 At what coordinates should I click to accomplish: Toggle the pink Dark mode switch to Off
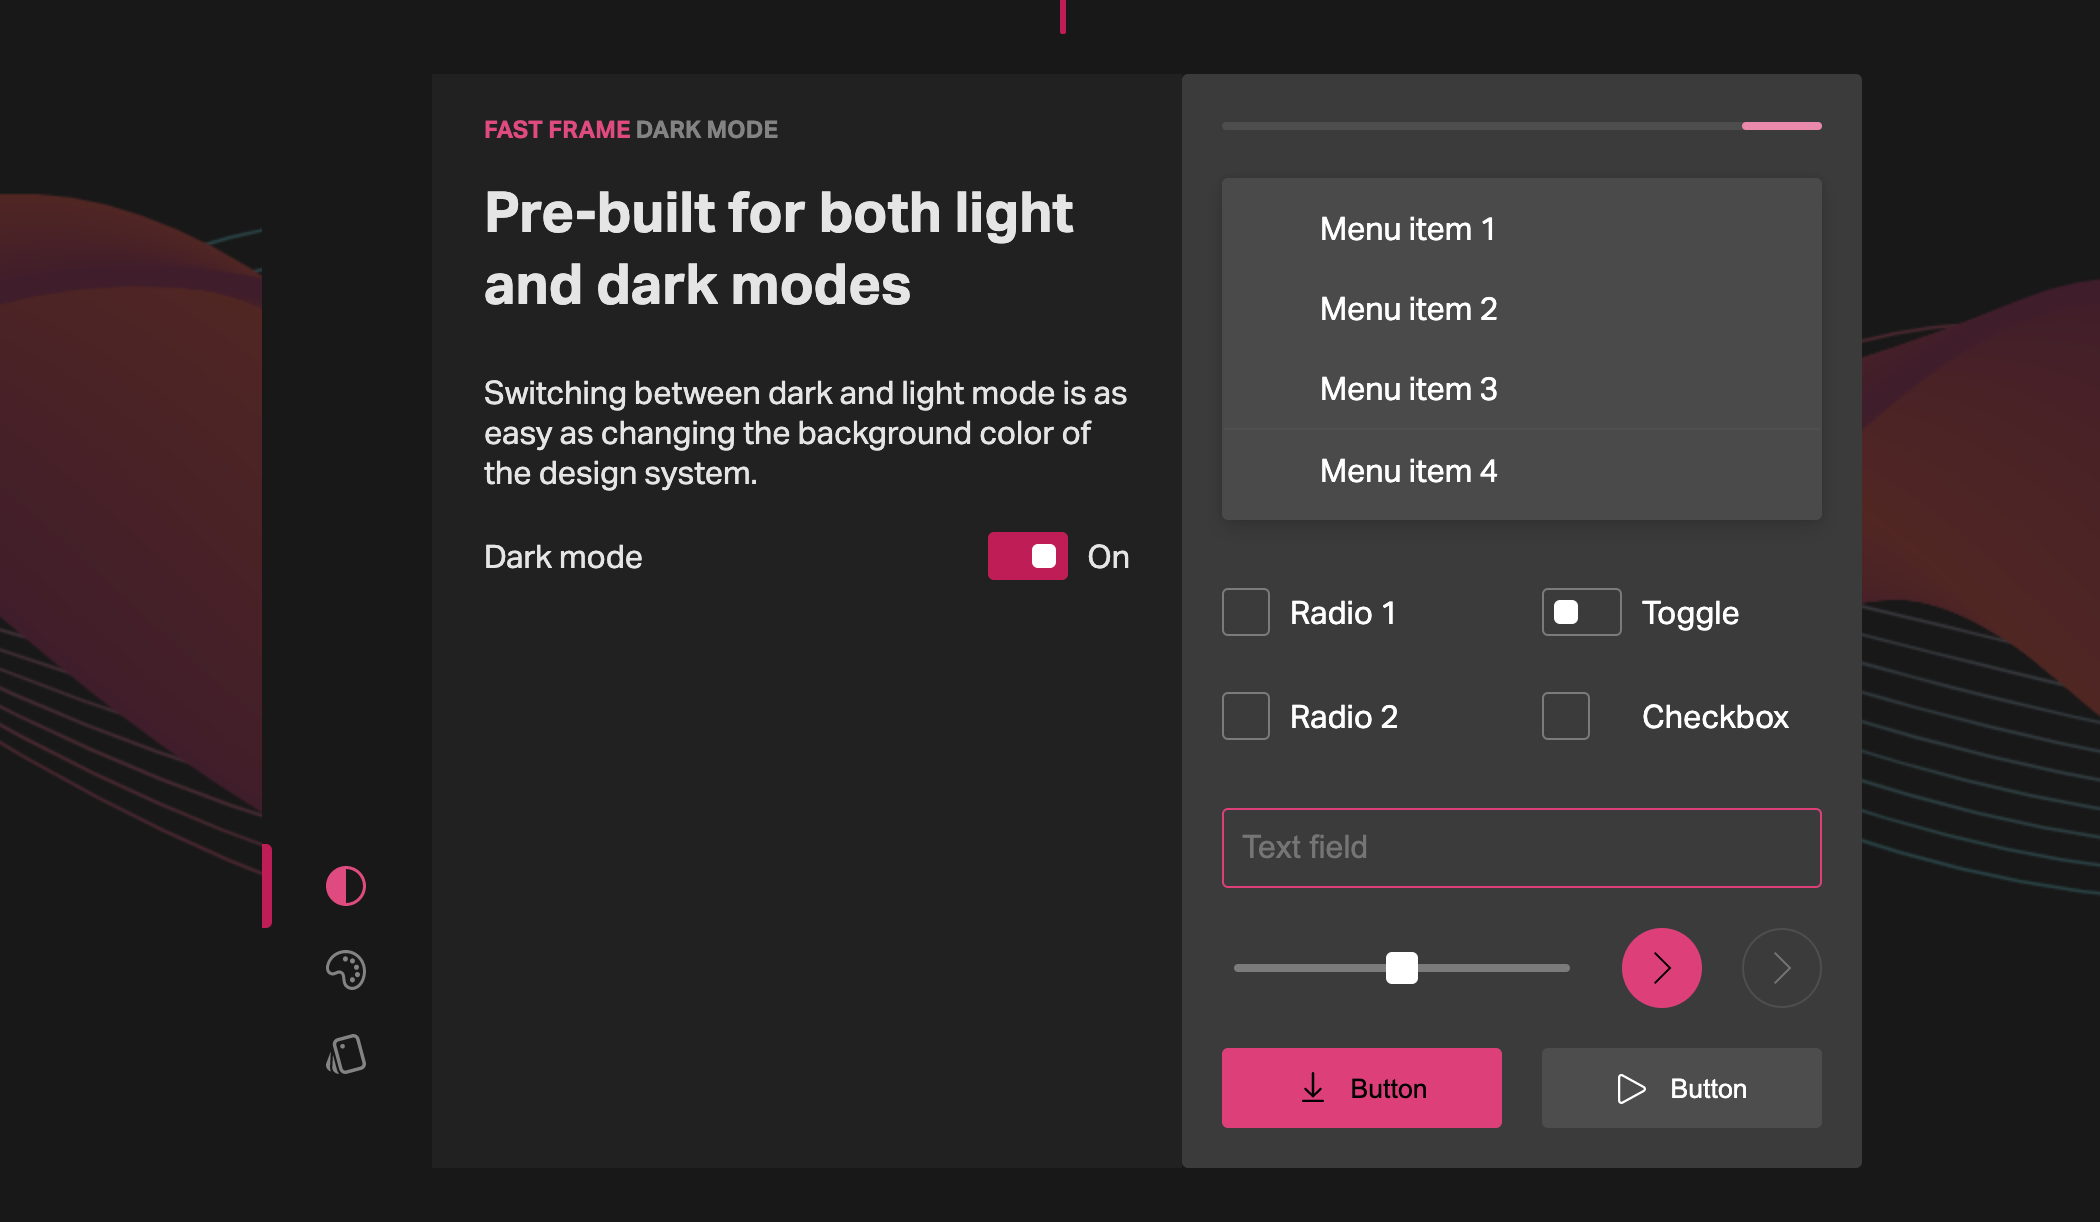(1027, 556)
